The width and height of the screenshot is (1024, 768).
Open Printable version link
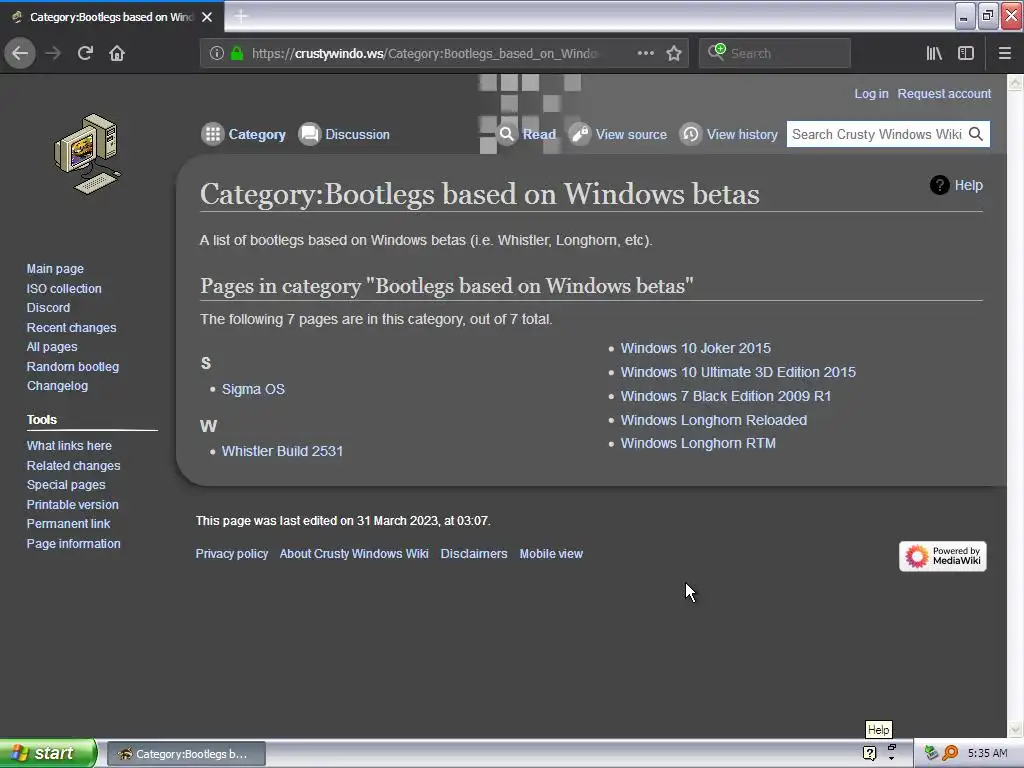click(x=72, y=504)
